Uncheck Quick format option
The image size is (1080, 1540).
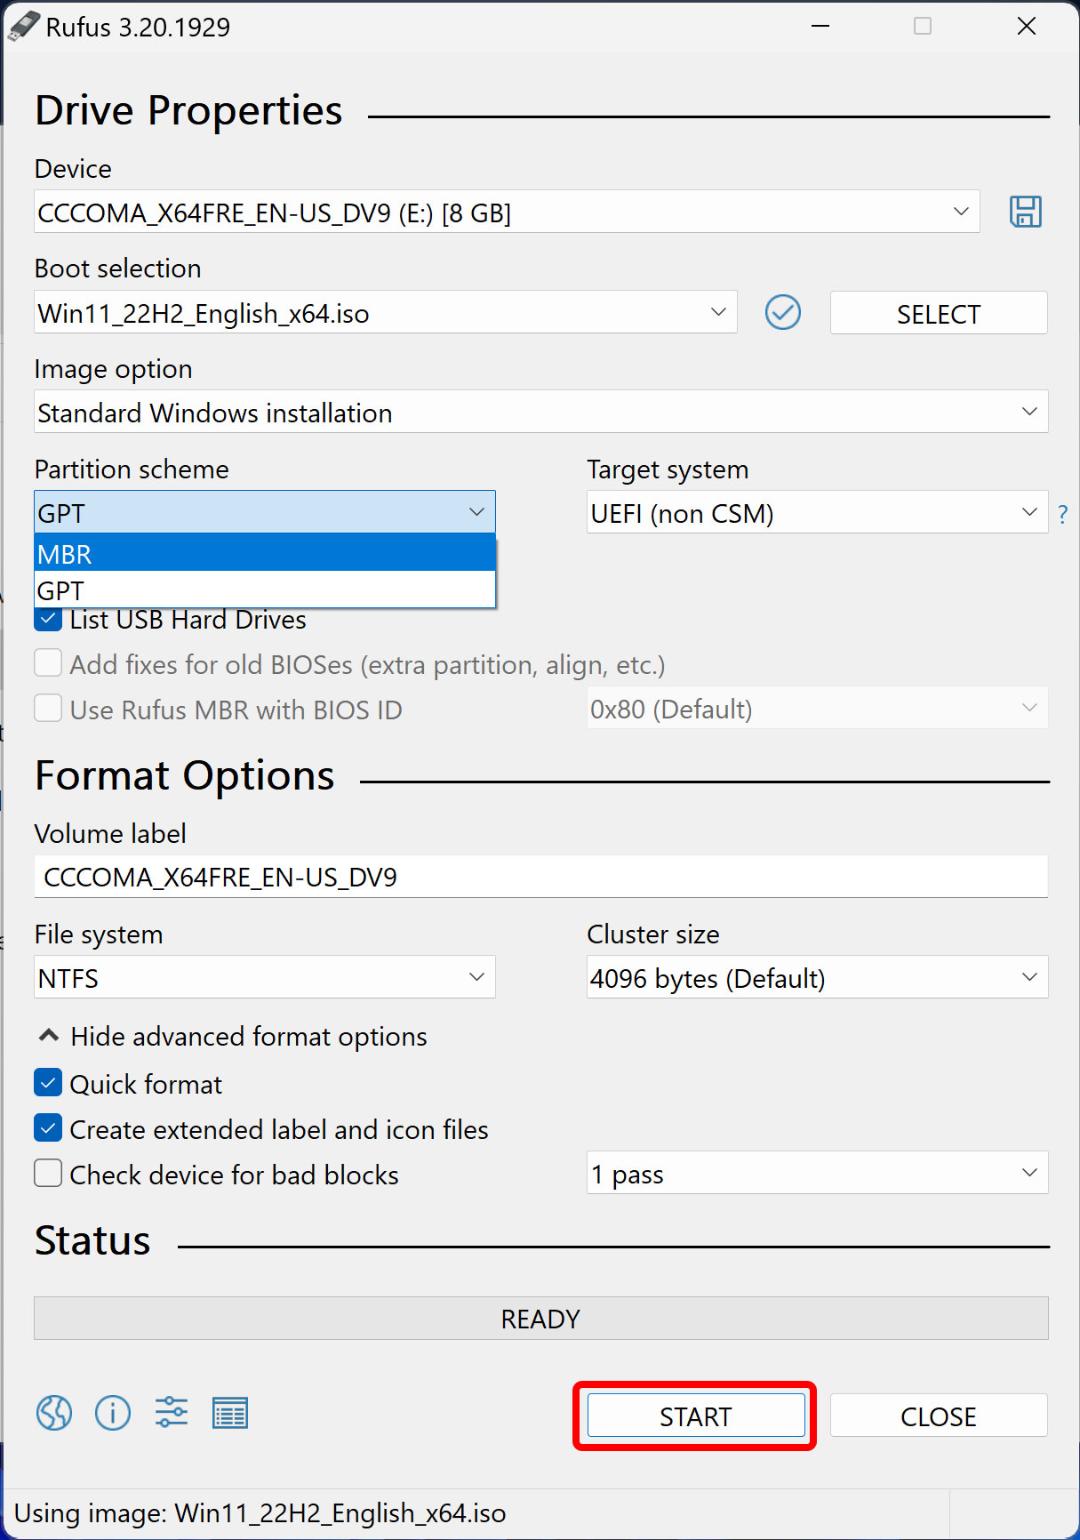pyautogui.click(x=48, y=1084)
